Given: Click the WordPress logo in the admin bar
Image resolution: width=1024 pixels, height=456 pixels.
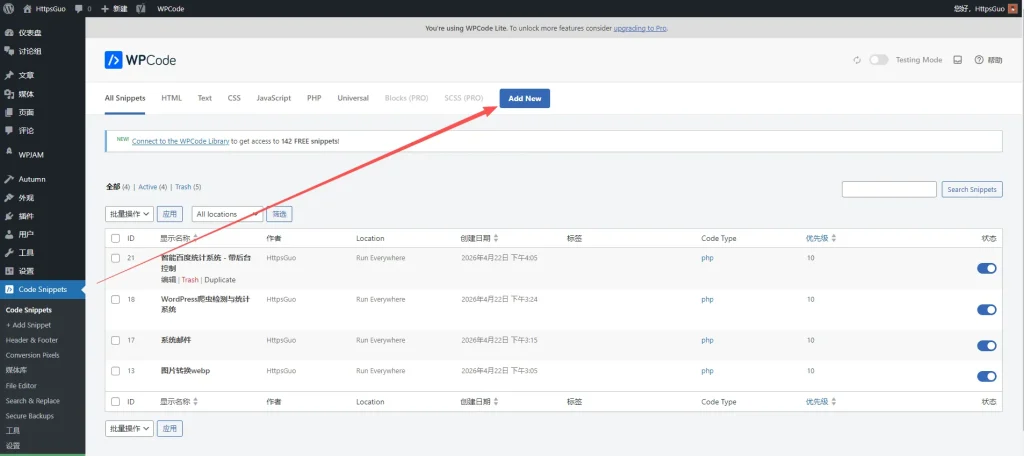Looking at the screenshot, I should tap(10, 8).
